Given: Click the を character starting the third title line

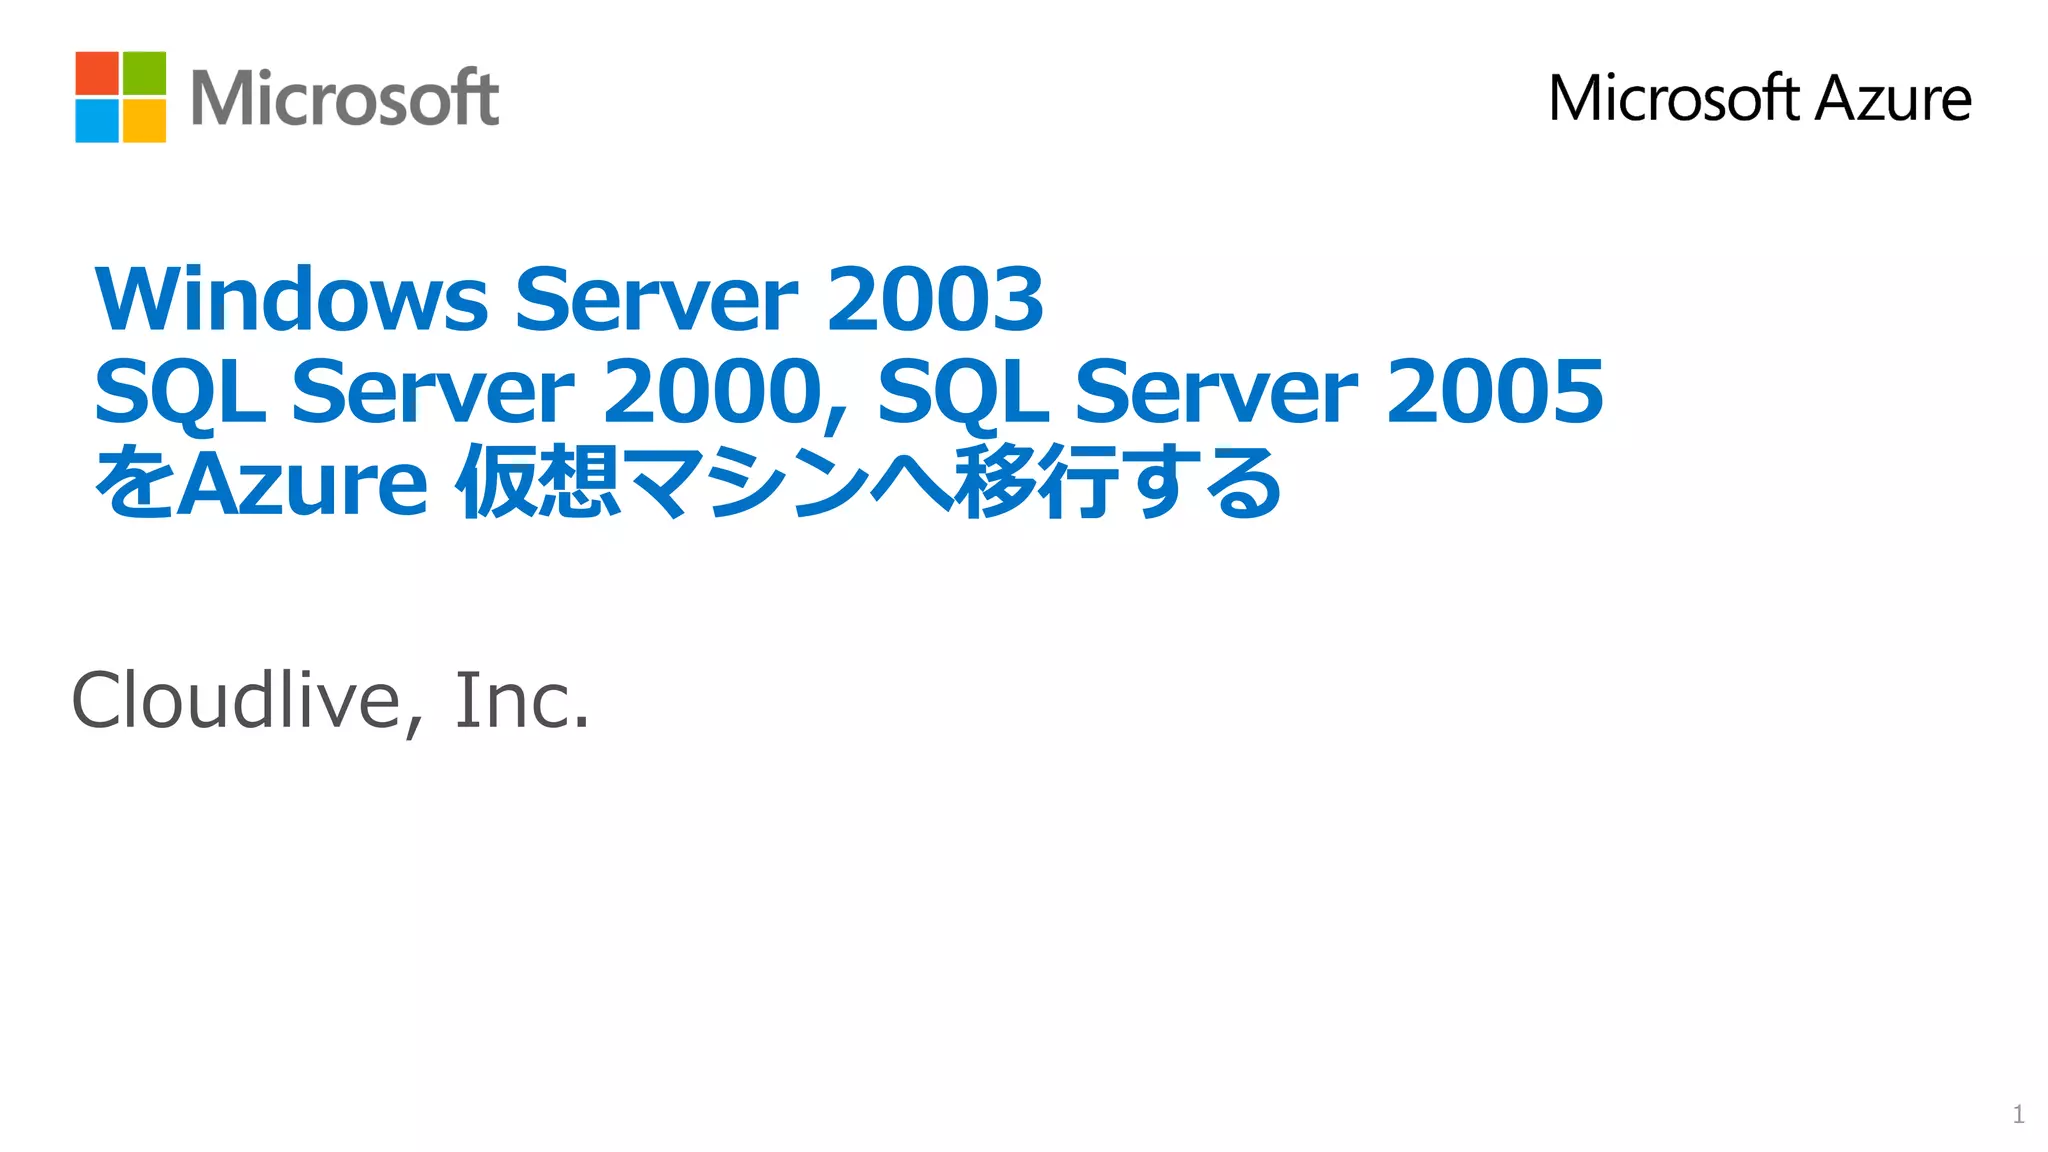Looking at the screenshot, I should pos(134,483).
